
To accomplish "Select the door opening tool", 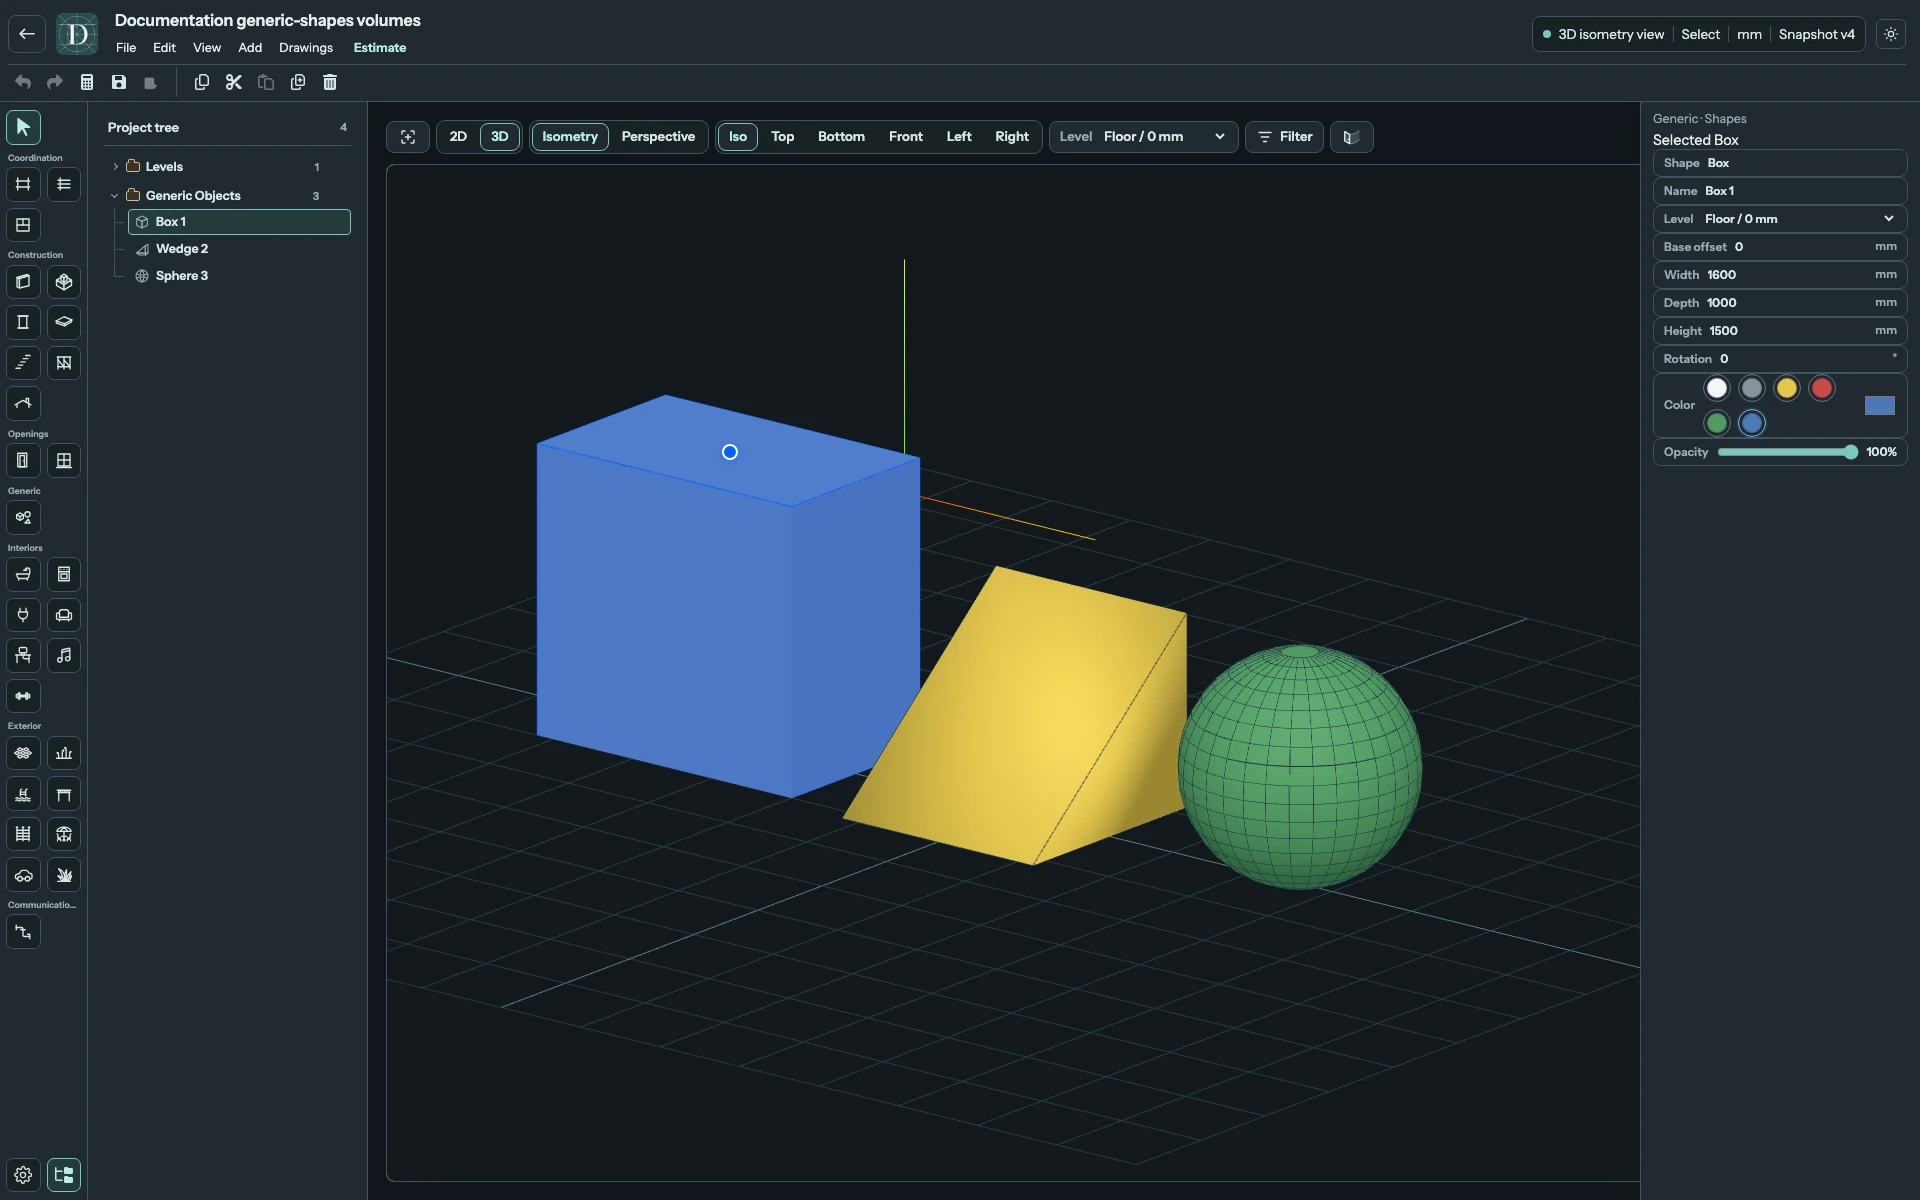I will click(x=23, y=461).
